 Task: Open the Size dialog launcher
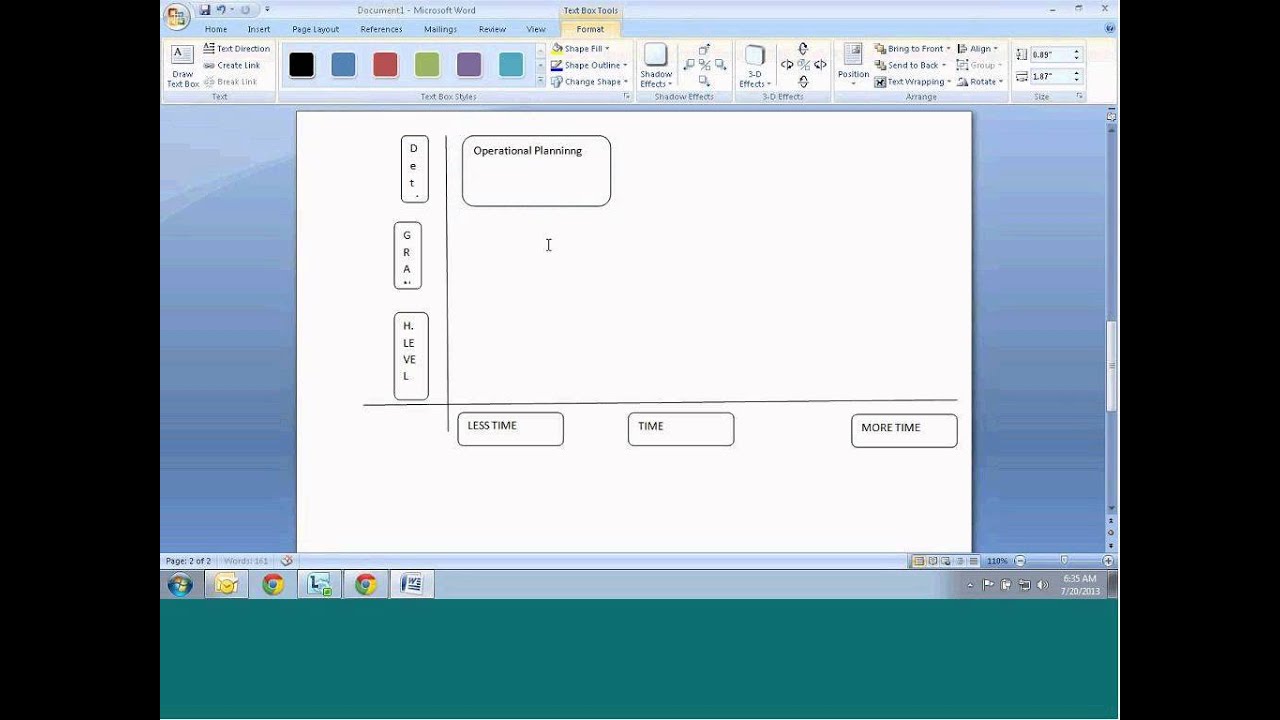pos(1079,97)
